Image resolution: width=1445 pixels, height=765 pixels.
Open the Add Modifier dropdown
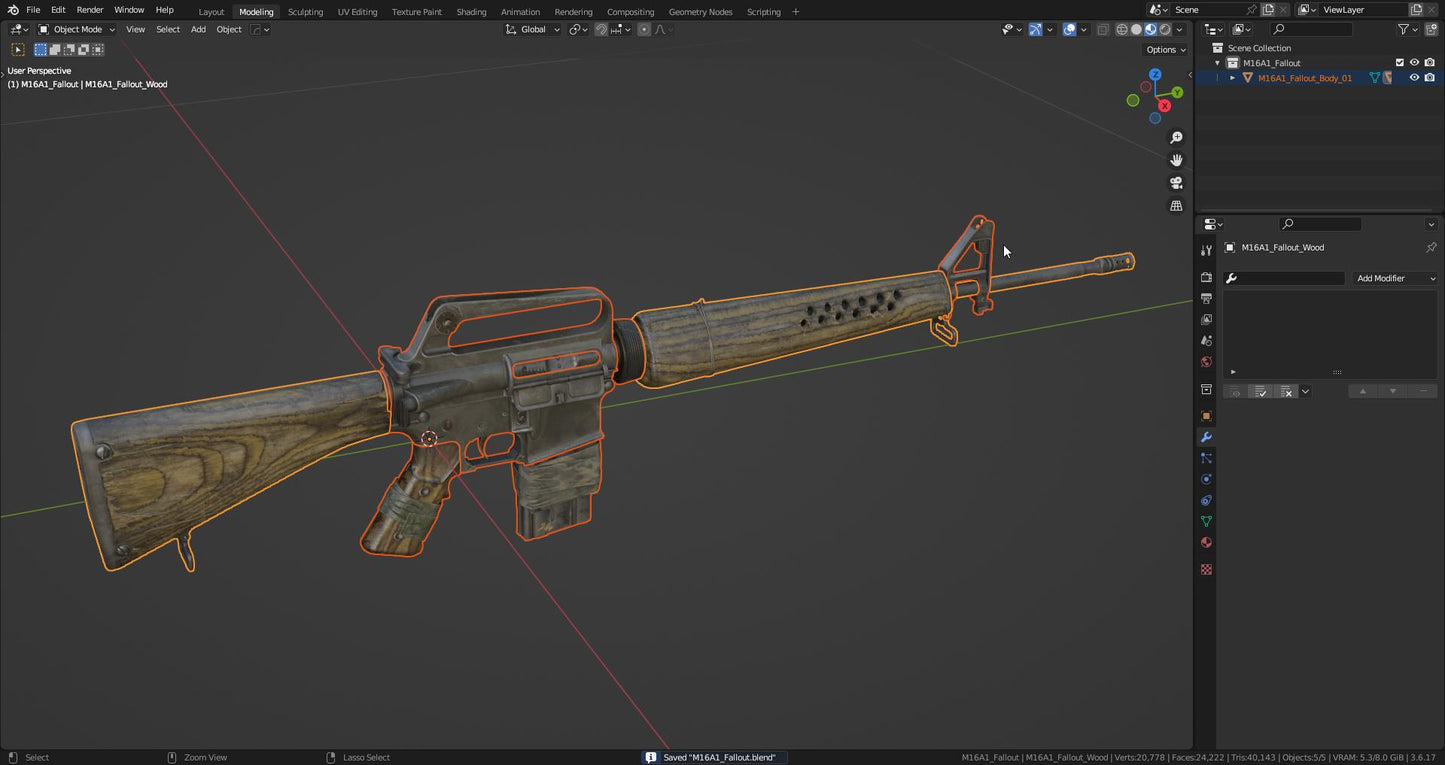[1393, 278]
